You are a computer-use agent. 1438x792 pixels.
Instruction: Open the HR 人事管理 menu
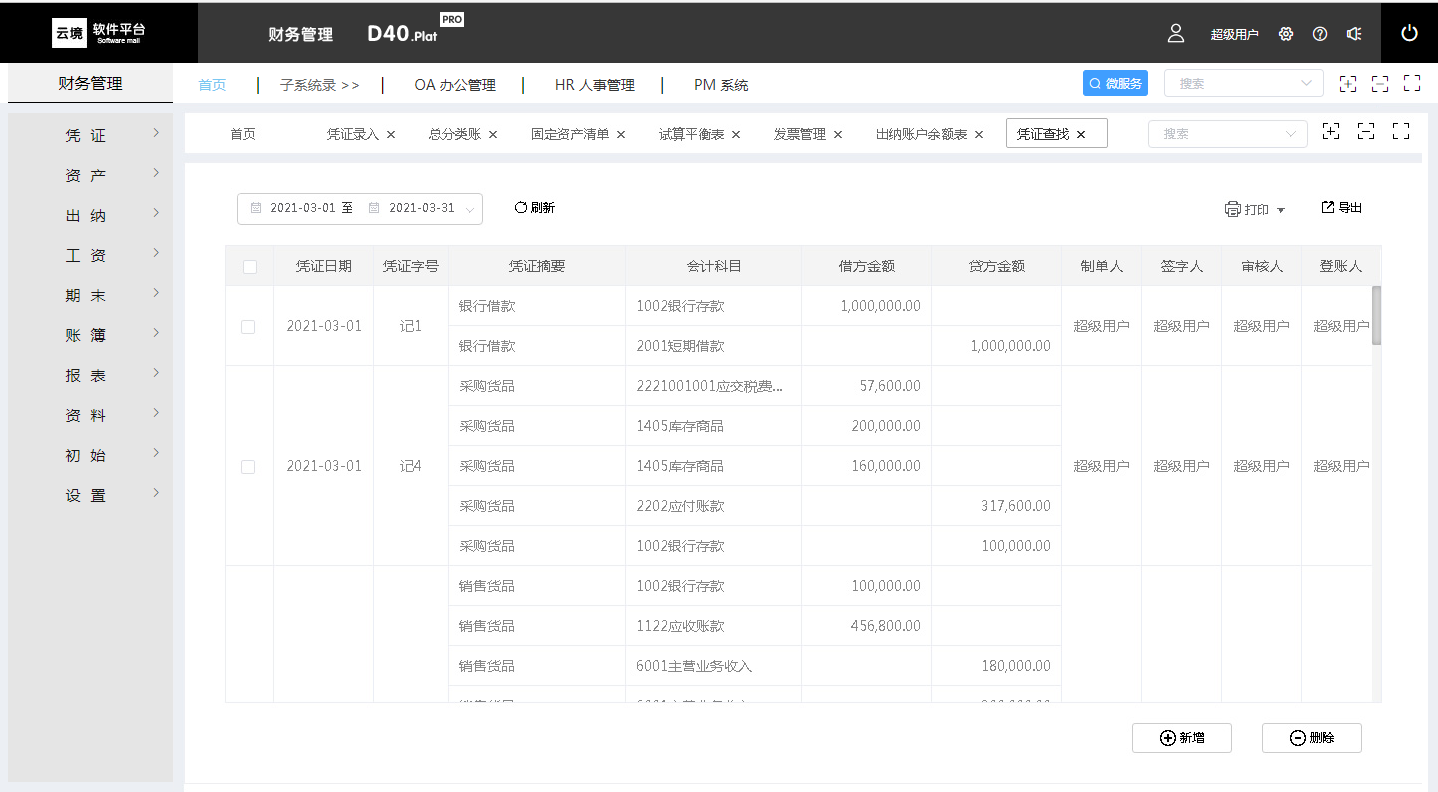click(x=594, y=85)
